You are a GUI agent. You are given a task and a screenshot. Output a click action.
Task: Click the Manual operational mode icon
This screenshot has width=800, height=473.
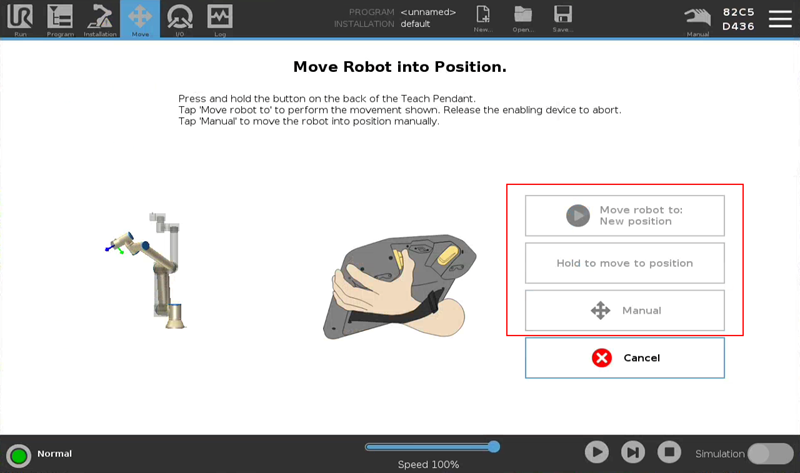(x=698, y=18)
